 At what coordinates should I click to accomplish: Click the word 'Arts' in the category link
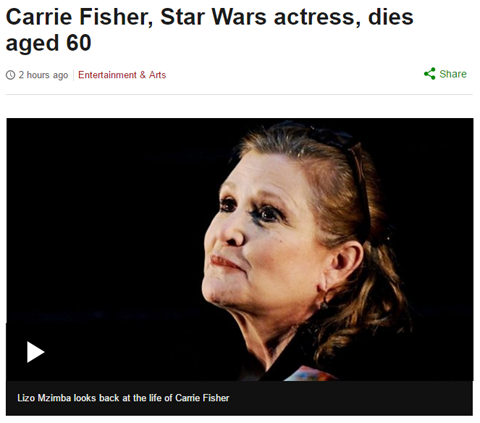click(x=157, y=75)
